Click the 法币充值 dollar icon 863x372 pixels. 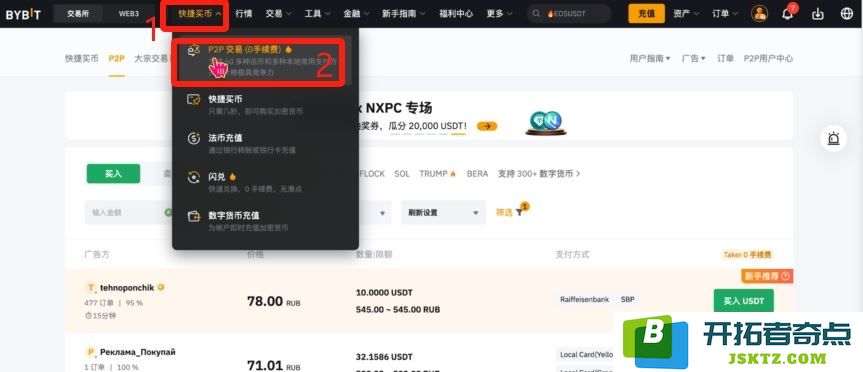[194, 138]
